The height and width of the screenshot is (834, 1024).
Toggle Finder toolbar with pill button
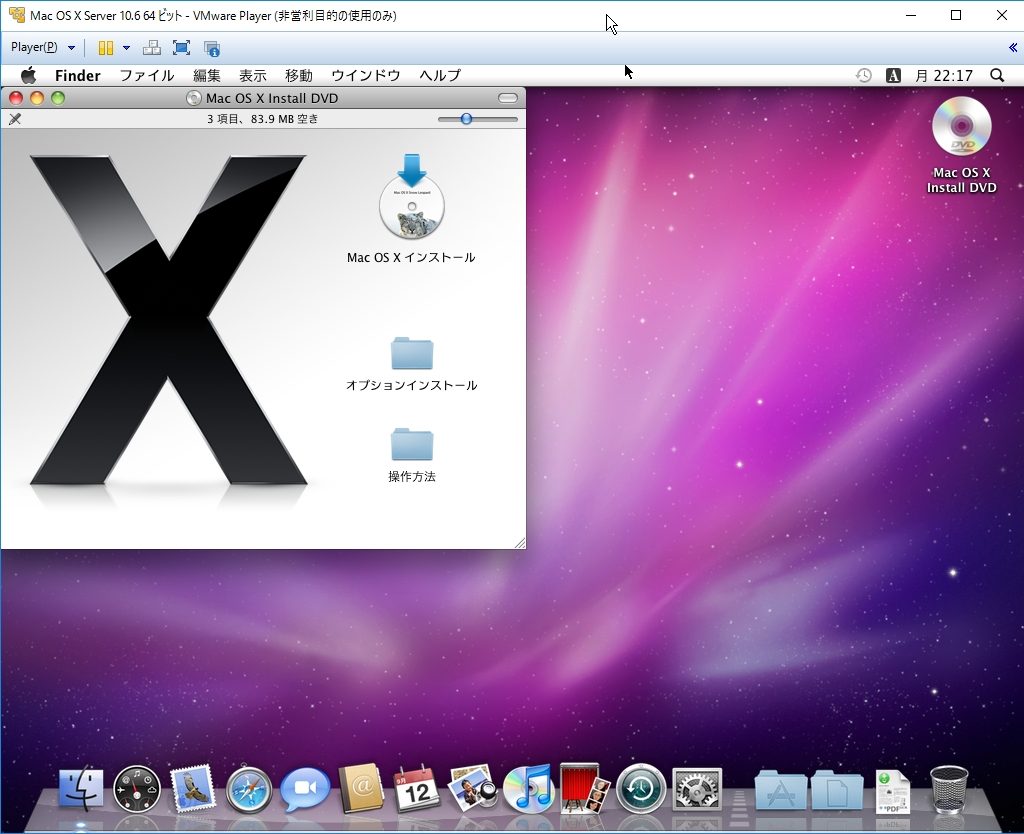[x=507, y=98]
